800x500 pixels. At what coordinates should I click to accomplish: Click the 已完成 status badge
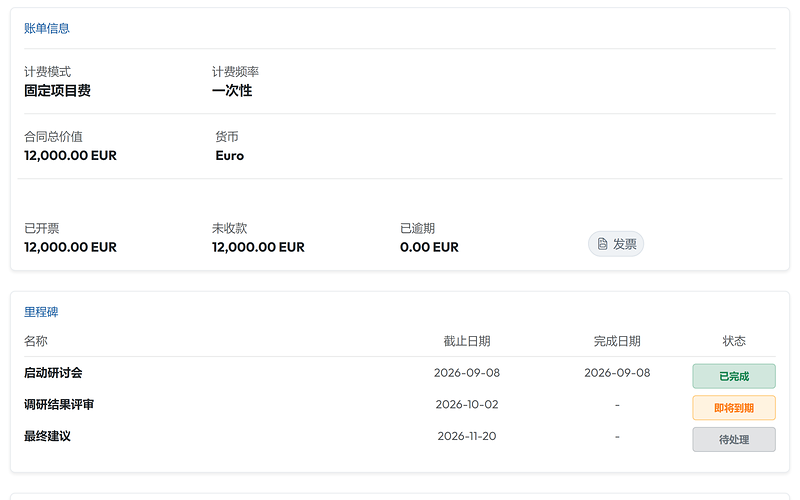click(x=734, y=376)
